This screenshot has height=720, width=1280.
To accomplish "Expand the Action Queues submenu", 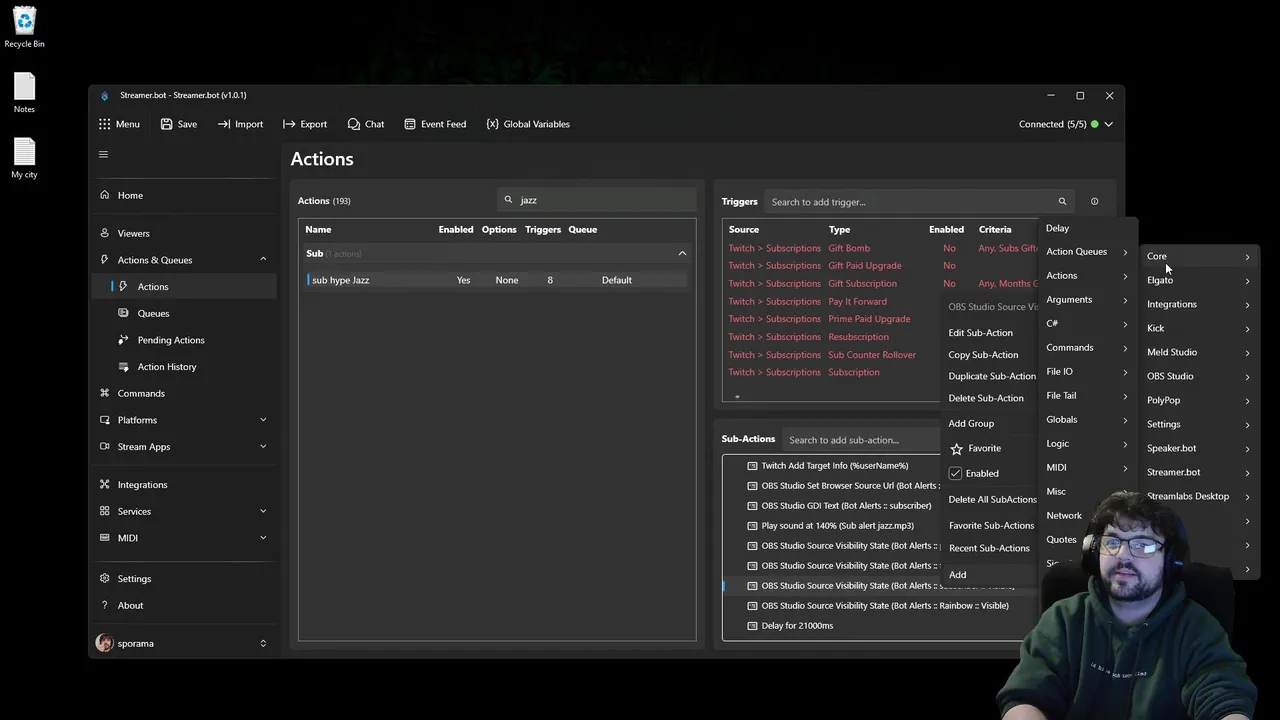I will [x=1087, y=252].
